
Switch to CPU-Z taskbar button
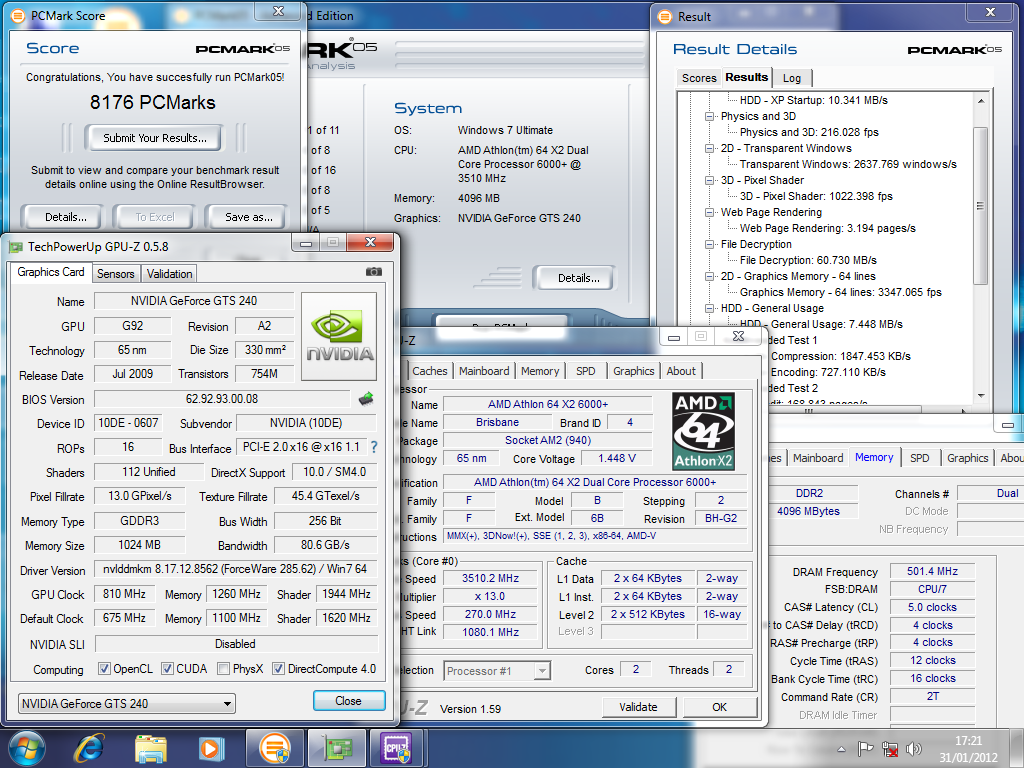coord(397,748)
